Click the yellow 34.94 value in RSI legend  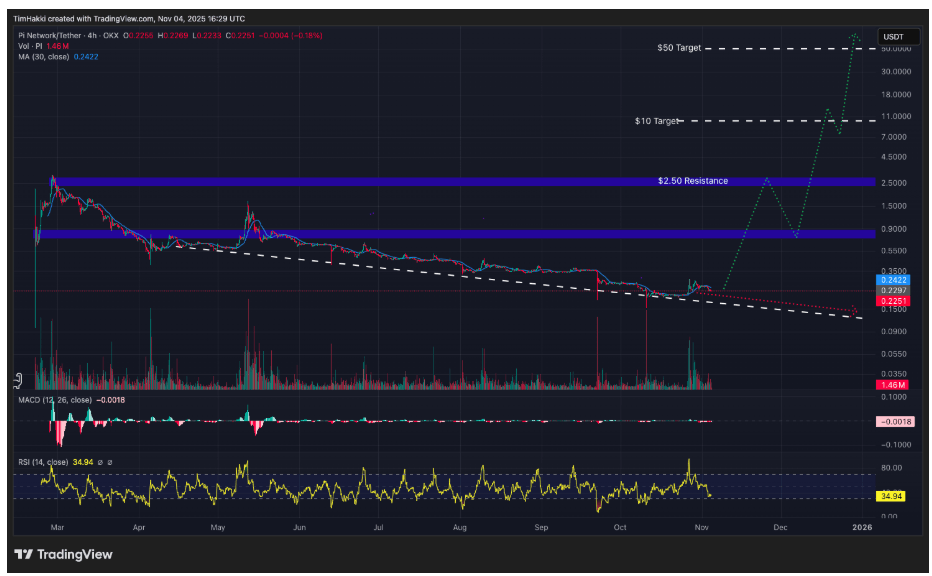(83, 462)
